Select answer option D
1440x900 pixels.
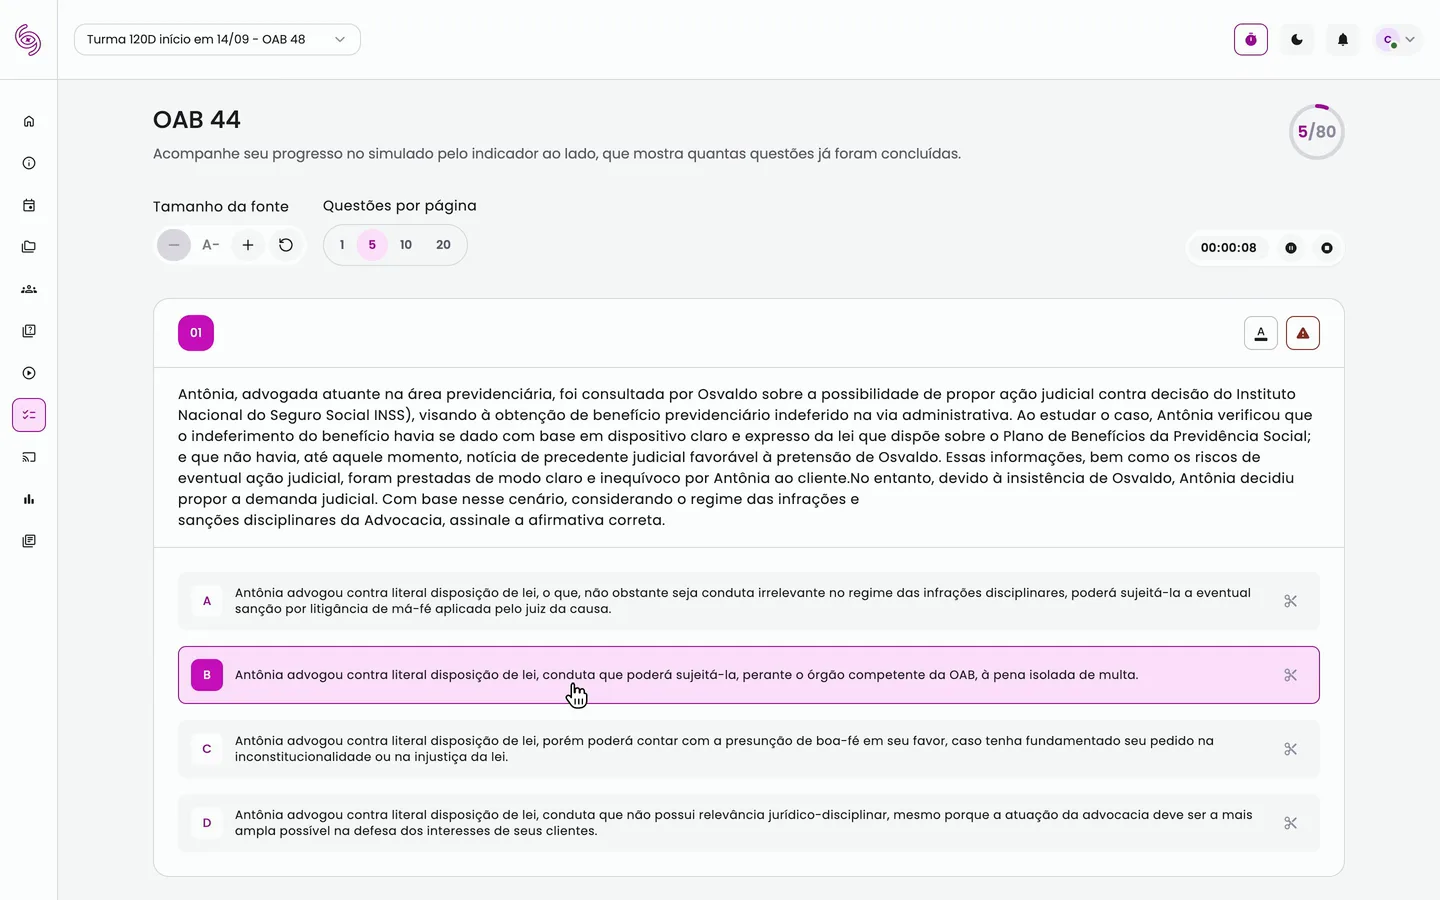point(749,823)
